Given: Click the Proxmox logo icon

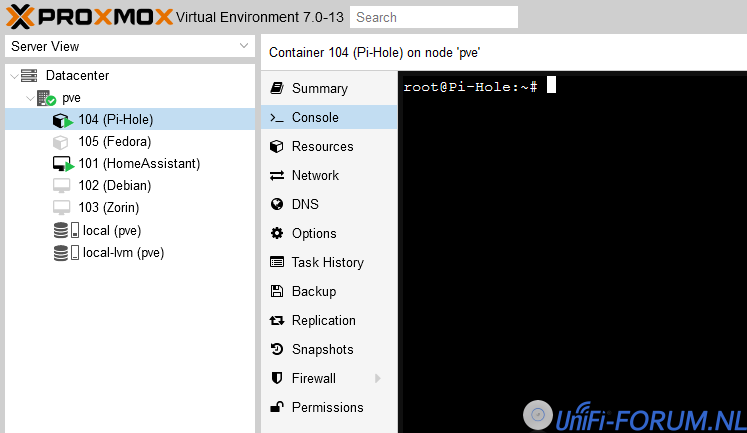Looking at the screenshot, I should tap(20, 16).
